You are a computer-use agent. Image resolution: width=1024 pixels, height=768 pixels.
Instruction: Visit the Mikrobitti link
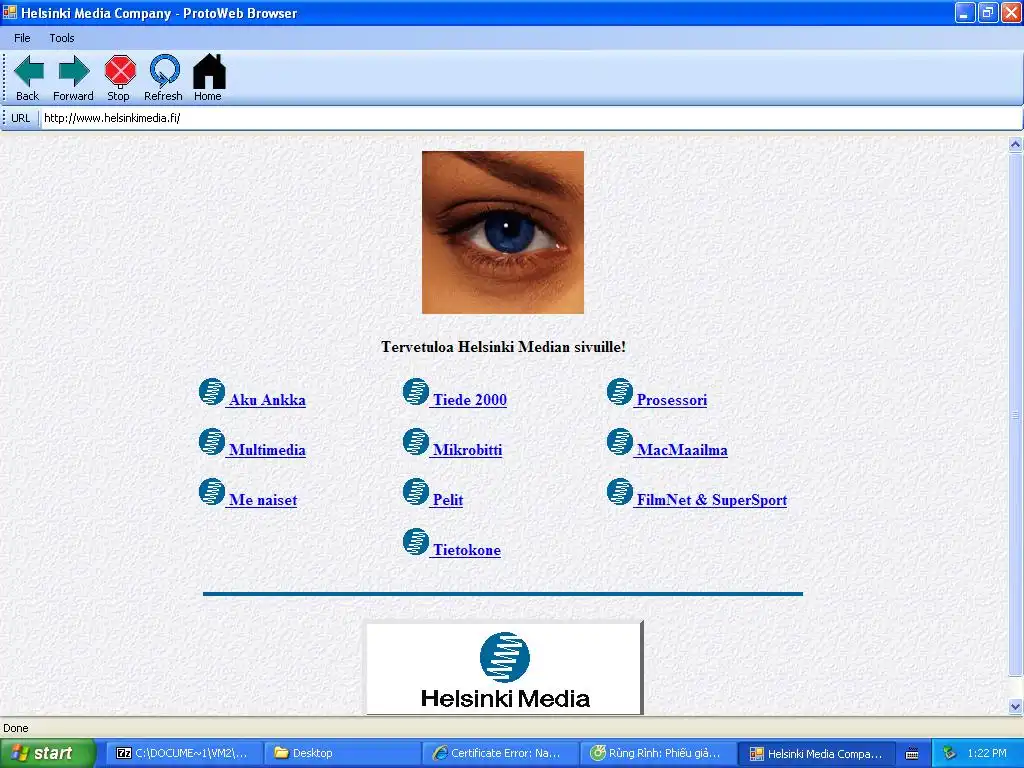(x=468, y=450)
